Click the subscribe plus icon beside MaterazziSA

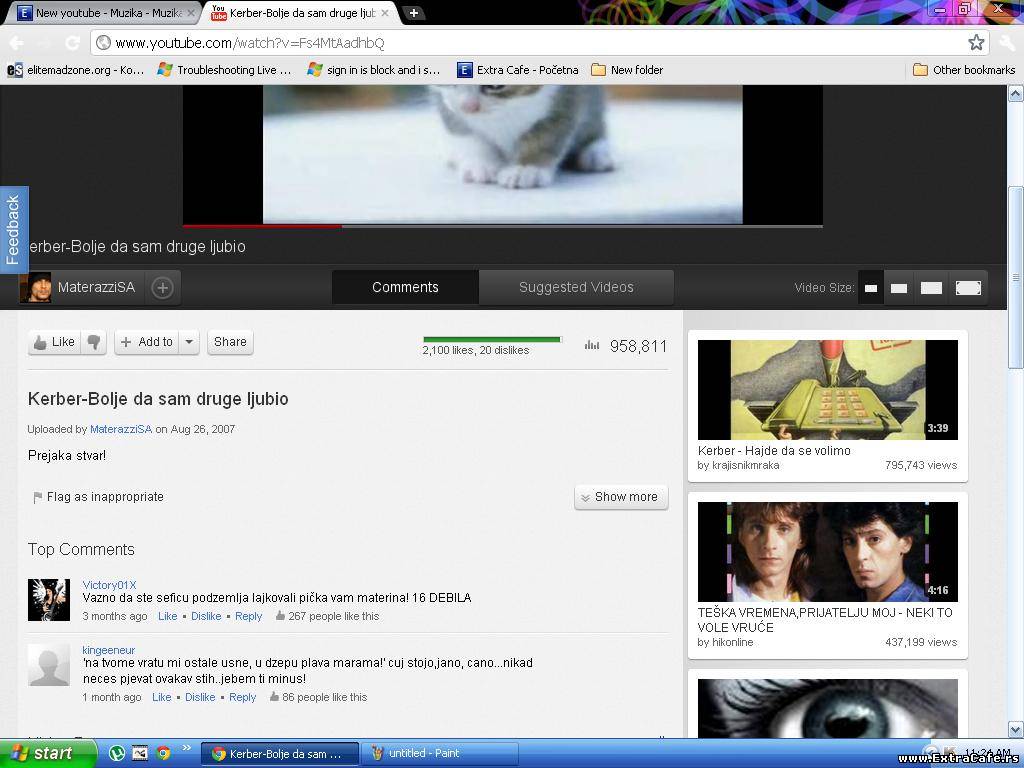[162, 288]
